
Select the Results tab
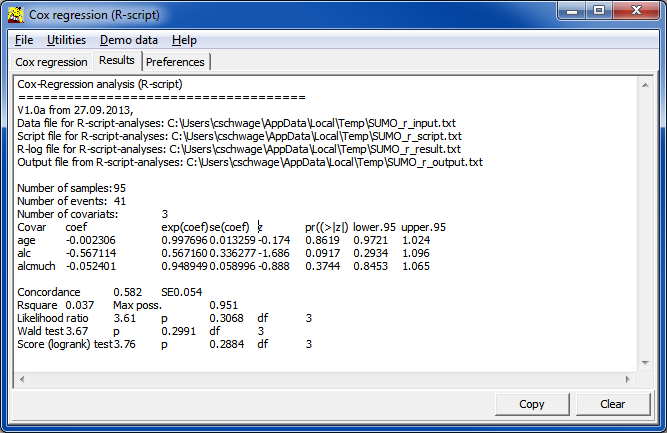(117, 60)
